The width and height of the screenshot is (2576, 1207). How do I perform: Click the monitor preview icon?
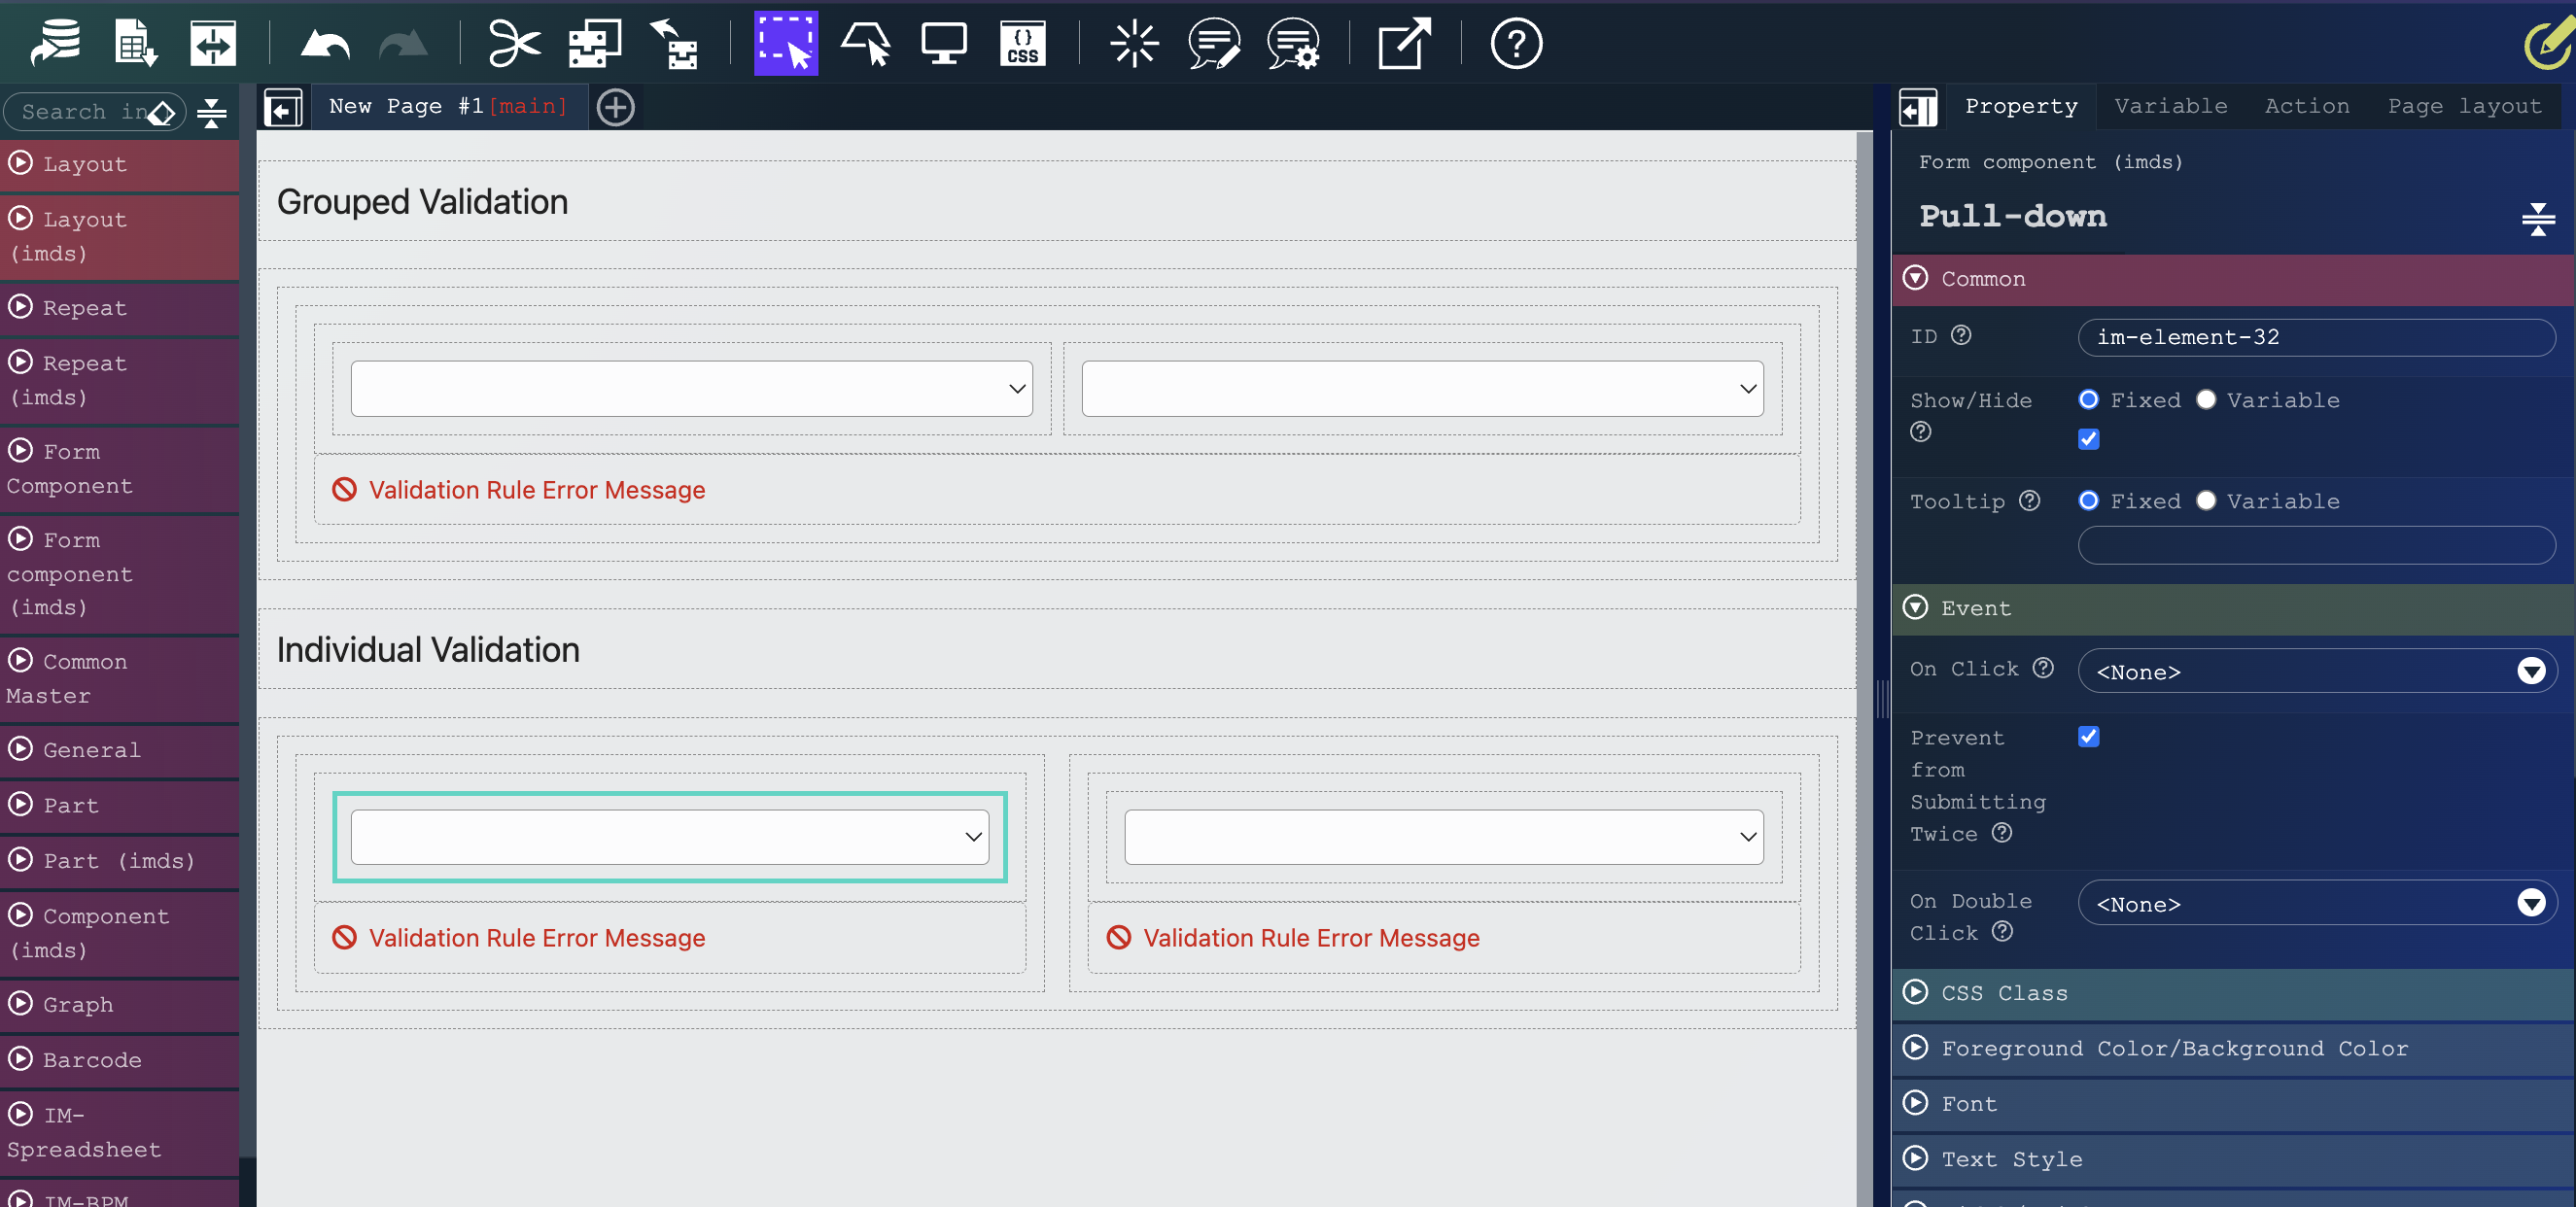943,44
